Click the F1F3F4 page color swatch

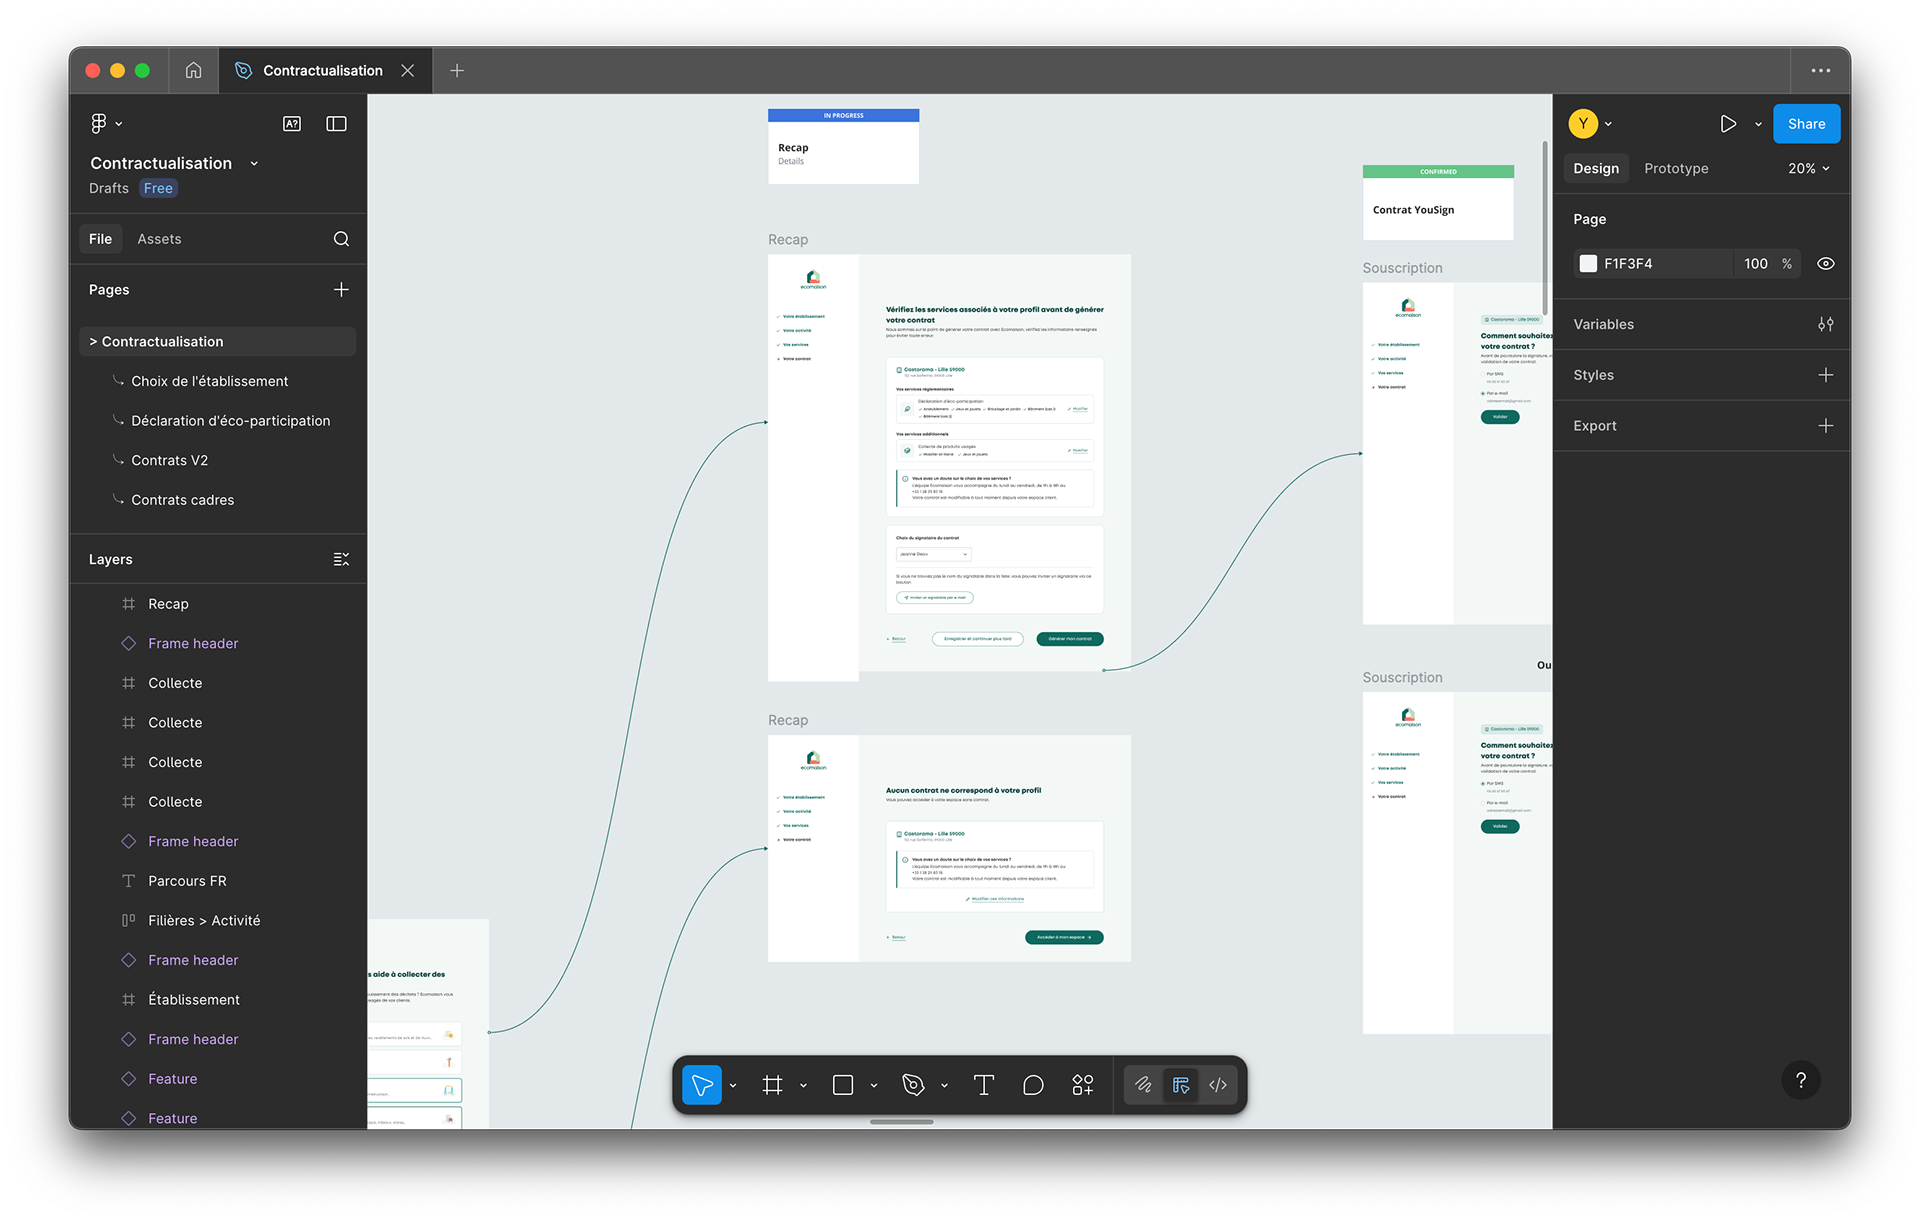coord(1588,264)
